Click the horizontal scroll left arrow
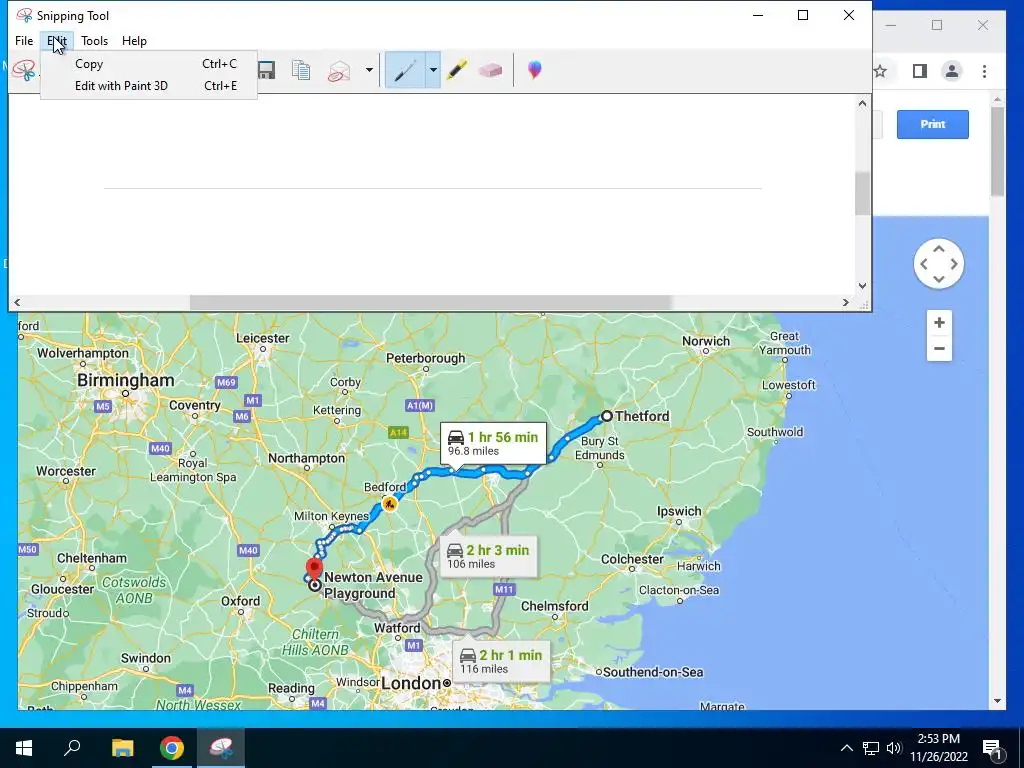This screenshot has height=768, width=1024. [17, 302]
